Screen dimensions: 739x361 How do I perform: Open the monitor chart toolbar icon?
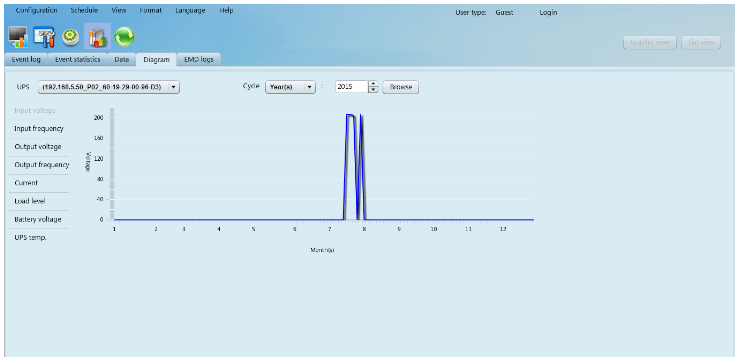click(x=18, y=37)
